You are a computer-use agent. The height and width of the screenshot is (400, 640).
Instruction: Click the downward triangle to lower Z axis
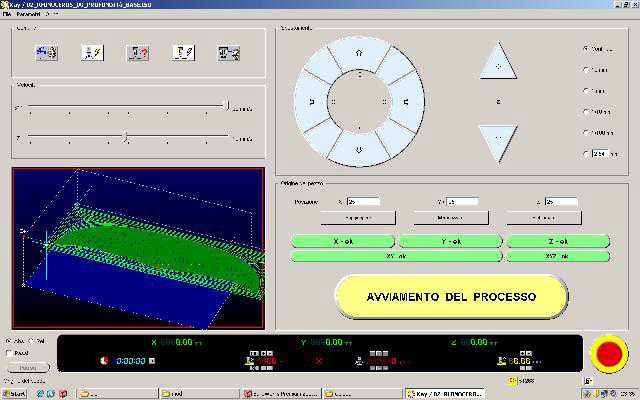[x=497, y=140]
